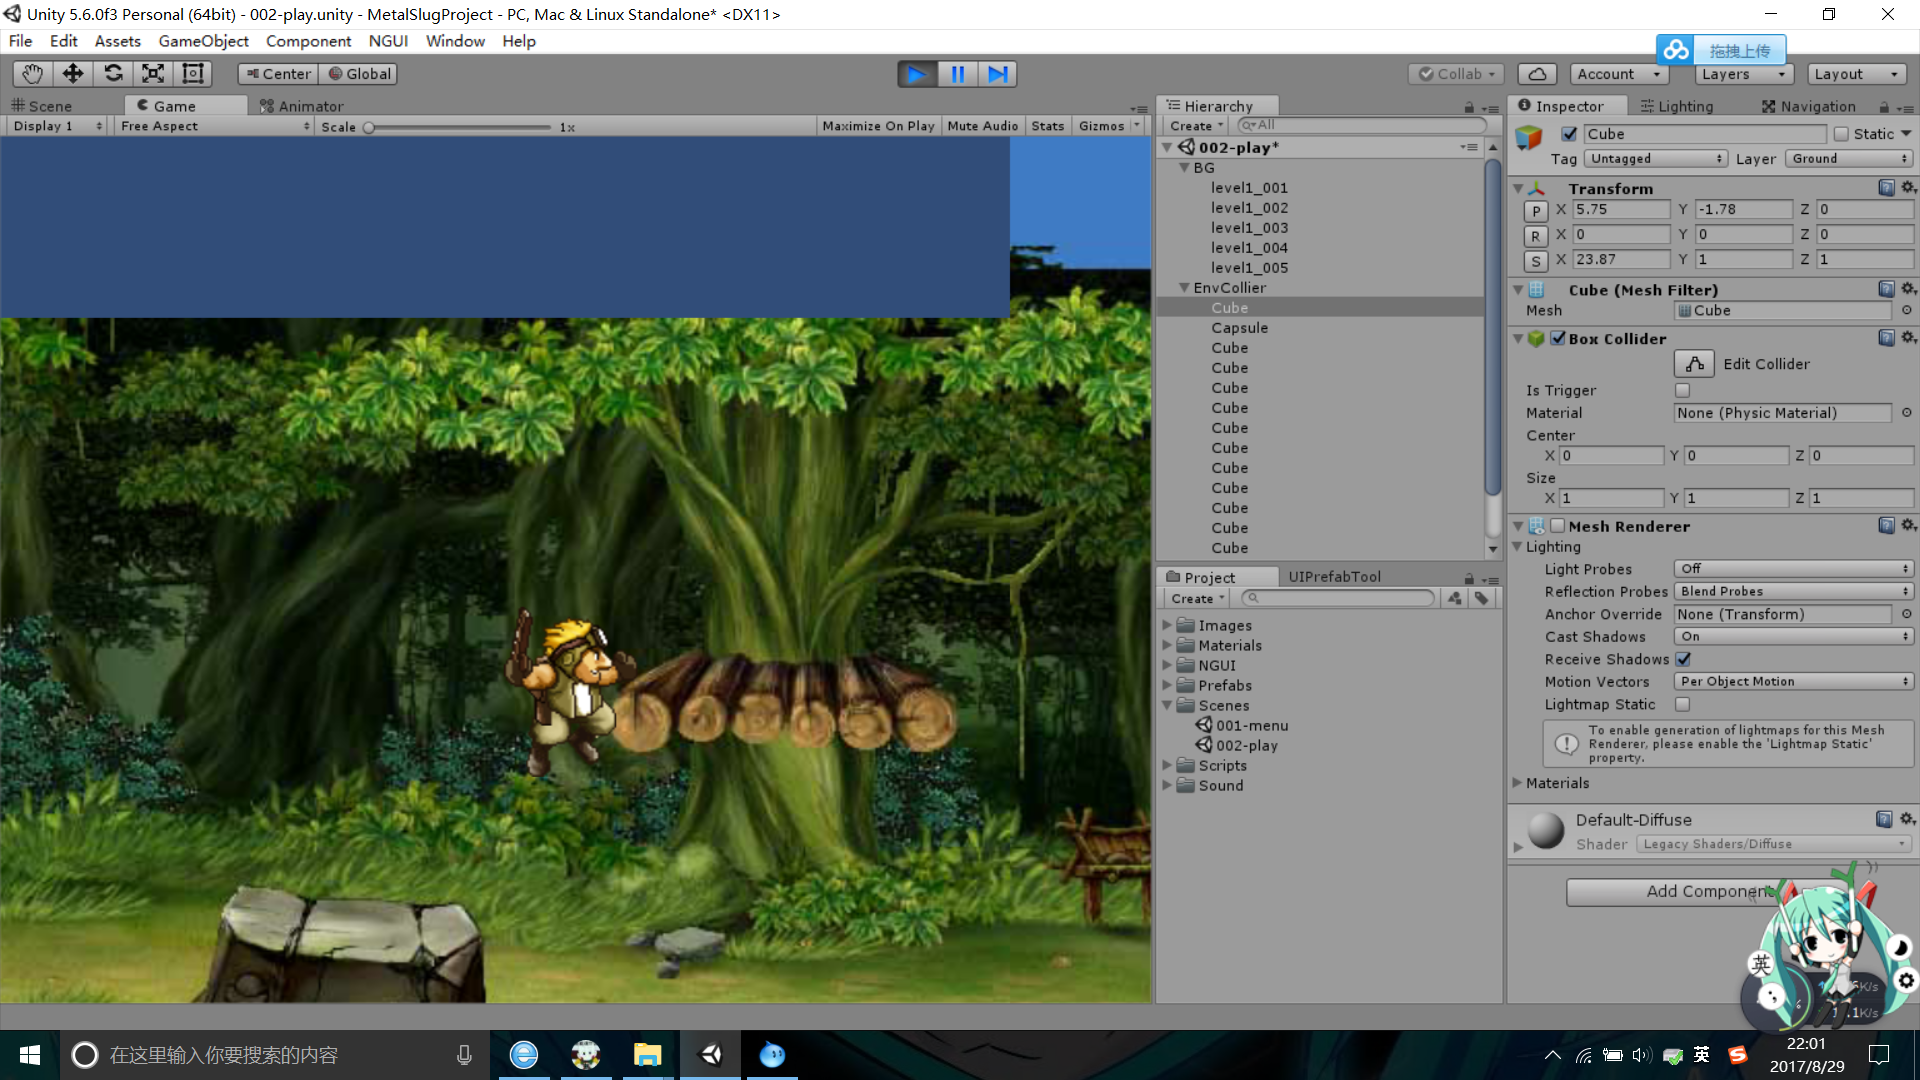Open the Cast Shadows dropdown
Image resolution: width=1920 pixels, height=1080 pixels.
(x=1794, y=637)
